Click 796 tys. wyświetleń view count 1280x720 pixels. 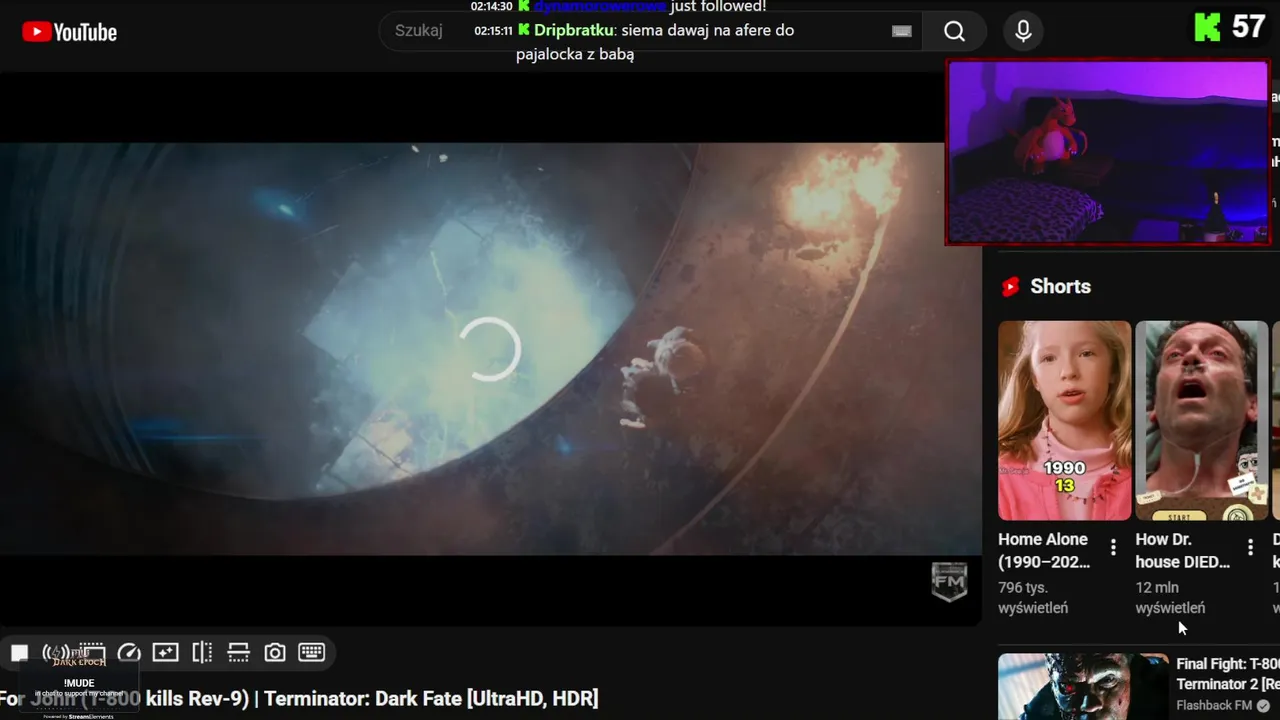point(1033,598)
